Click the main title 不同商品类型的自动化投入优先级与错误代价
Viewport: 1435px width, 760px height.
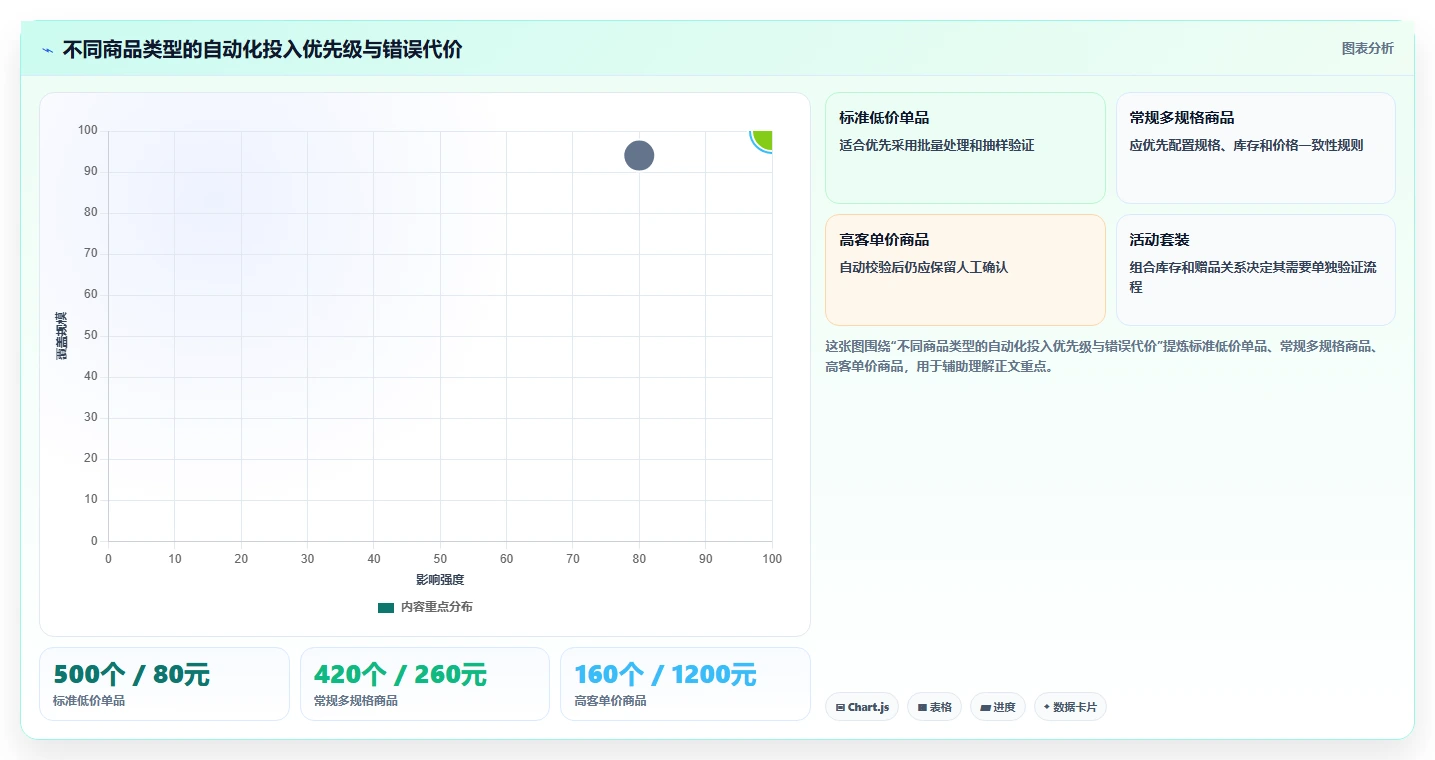click(x=262, y=50)
